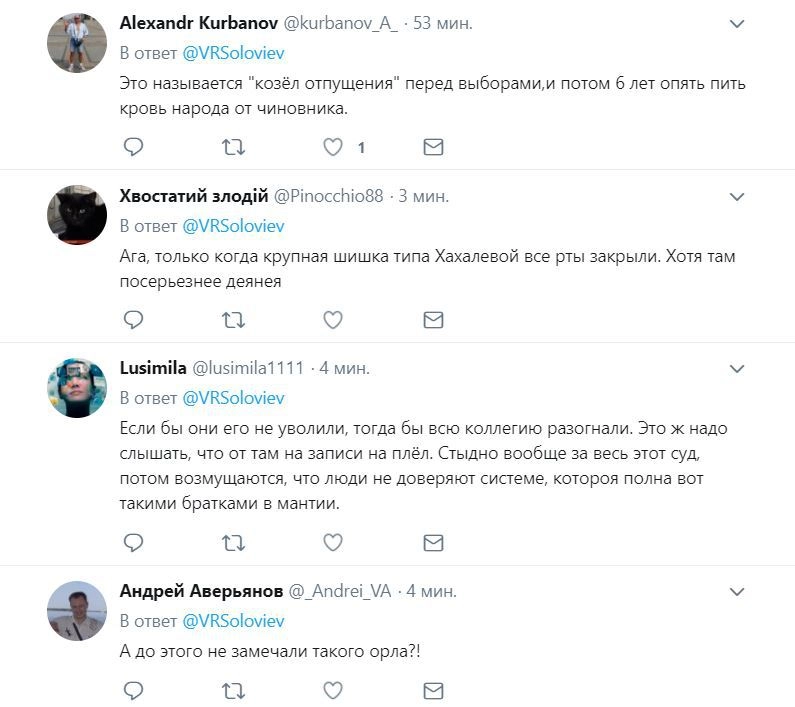Reply to Хвостатий злодій's tweet
Screen dimensions: 795x707
coord(133,320)
